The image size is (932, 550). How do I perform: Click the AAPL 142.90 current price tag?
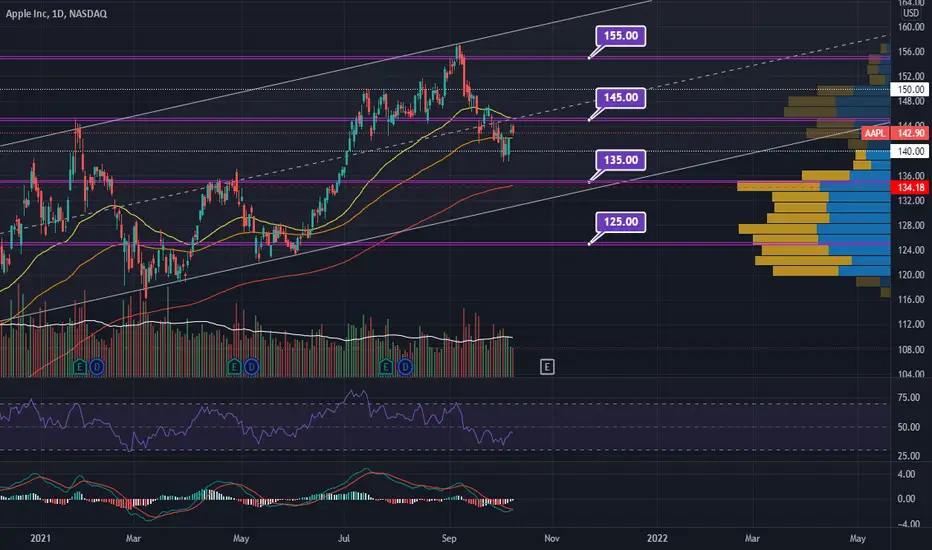895,133
